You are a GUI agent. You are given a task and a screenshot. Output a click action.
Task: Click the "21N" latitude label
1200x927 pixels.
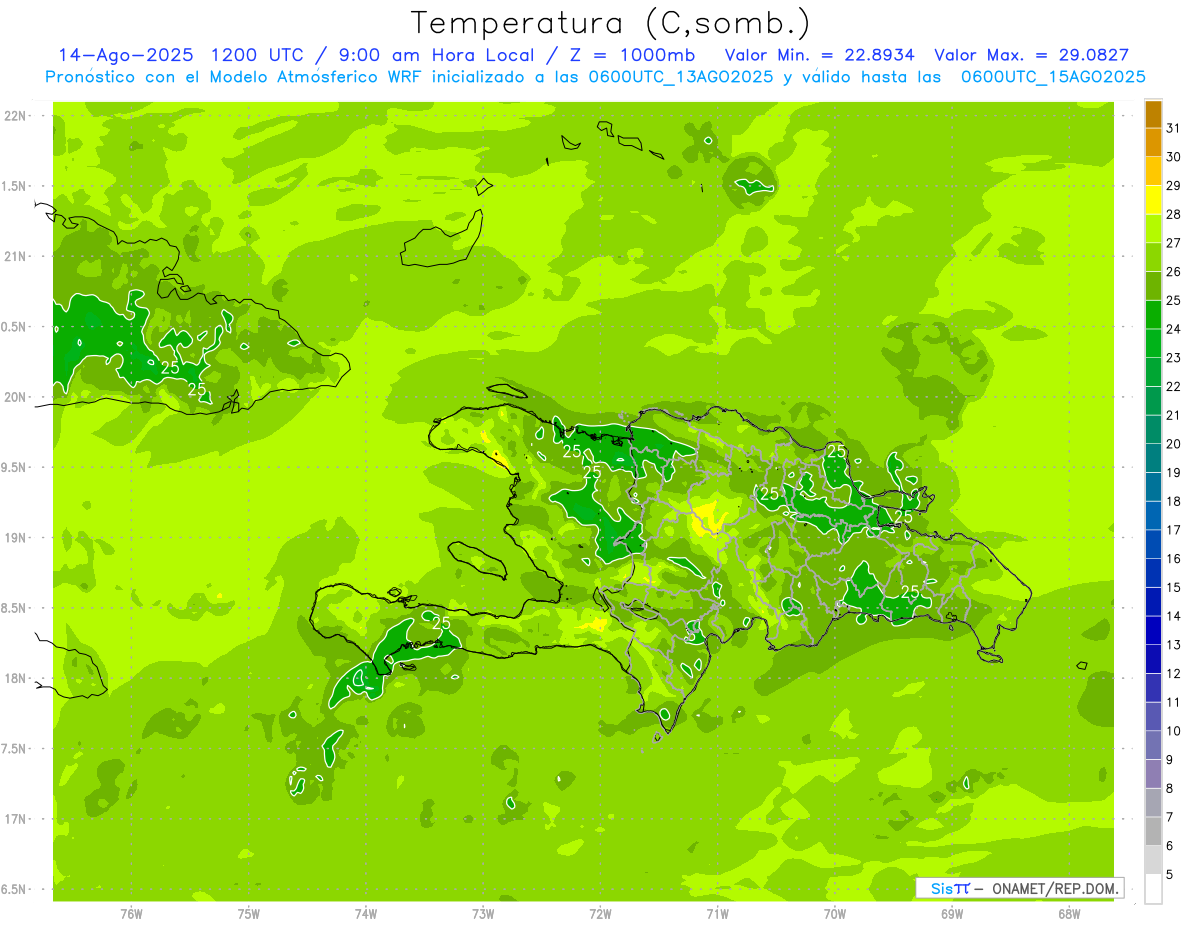[17, 256]
